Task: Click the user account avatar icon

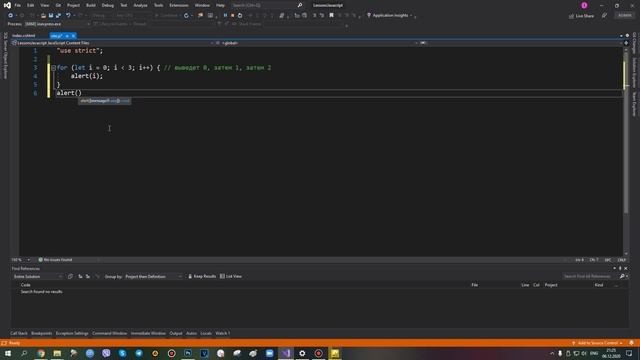Action: coord(584,5)
